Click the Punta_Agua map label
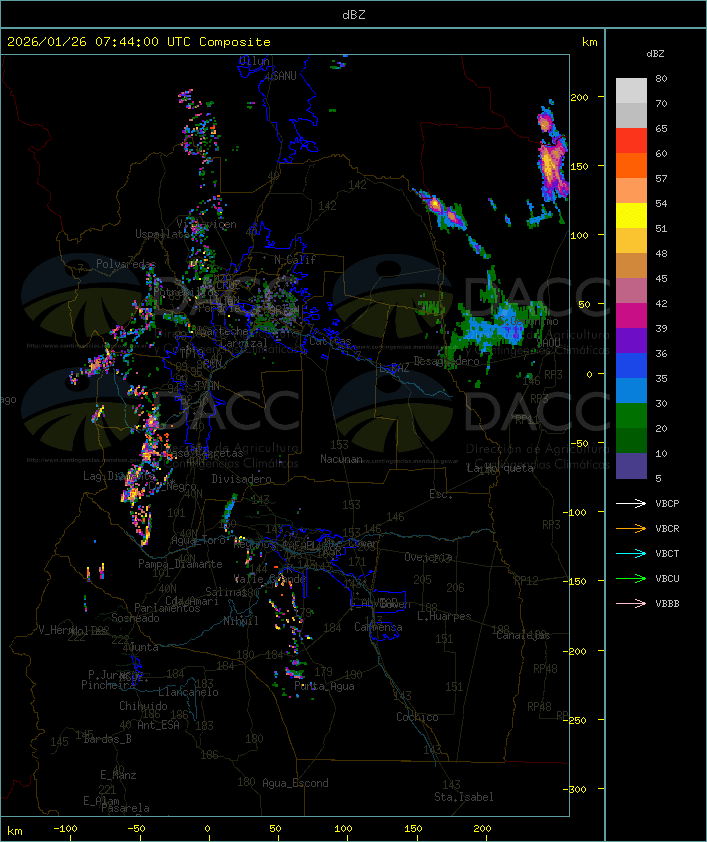Screen dimensions: 707x842 tap(324, 686)
